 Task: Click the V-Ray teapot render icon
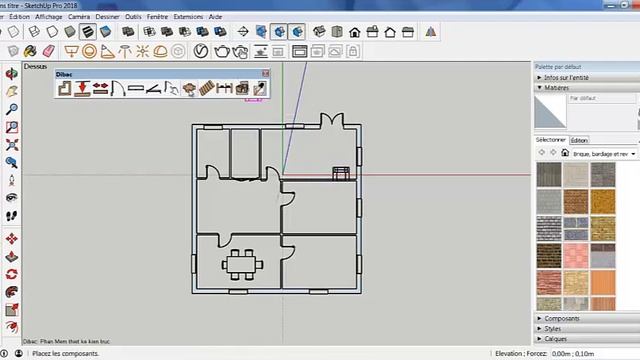tap(222, 52)
